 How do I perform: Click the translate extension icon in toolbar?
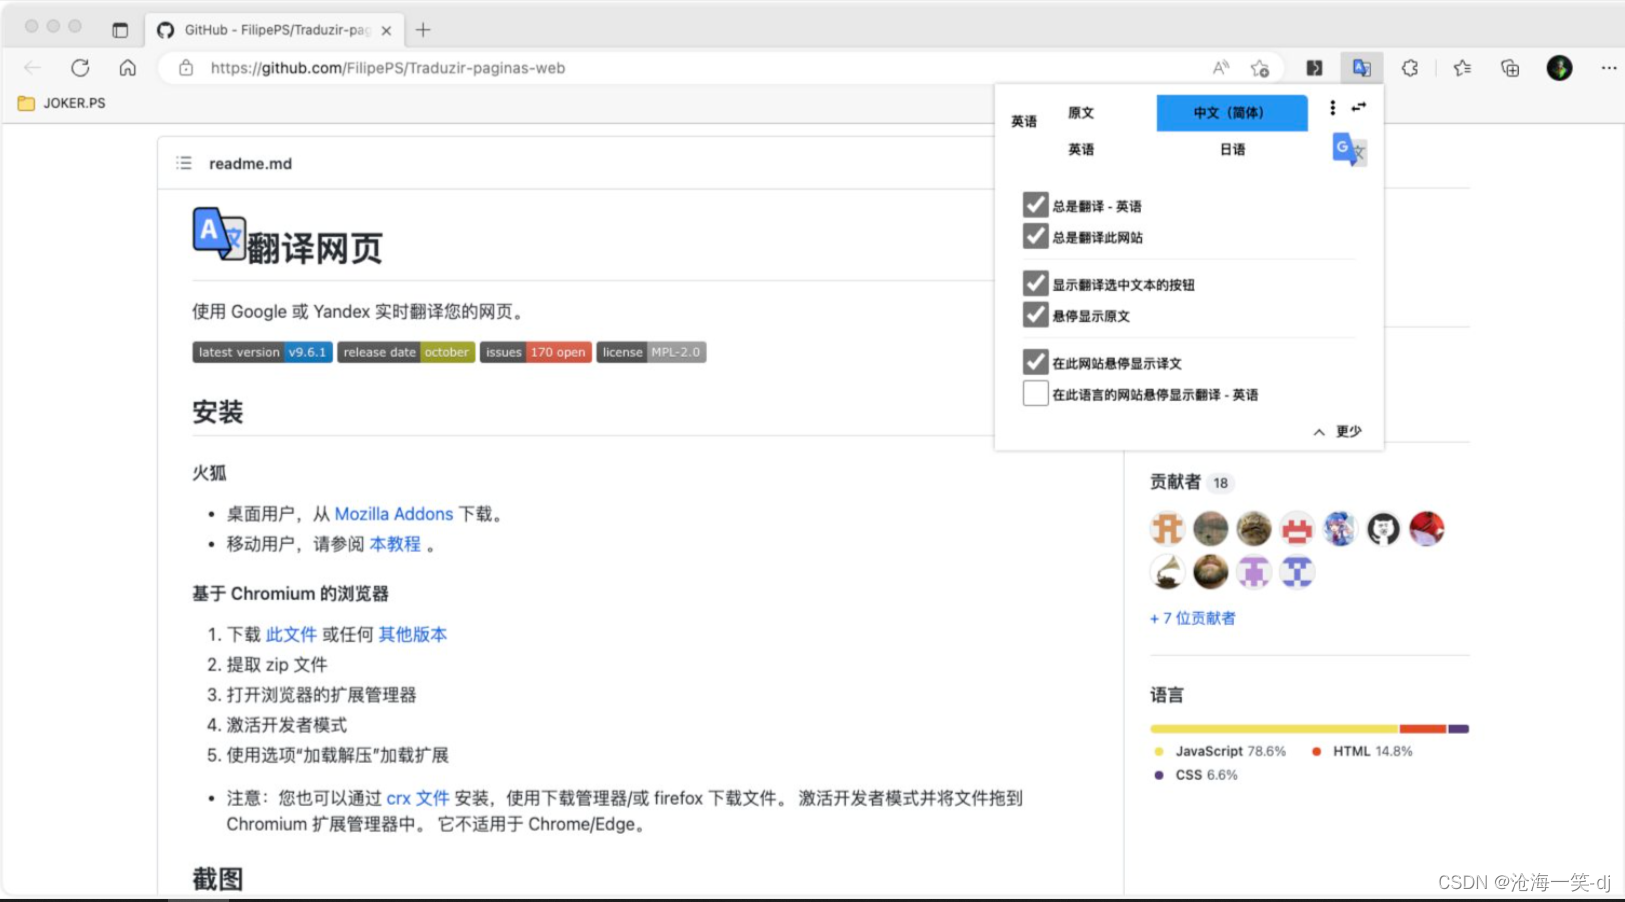tap(1362, 68)
